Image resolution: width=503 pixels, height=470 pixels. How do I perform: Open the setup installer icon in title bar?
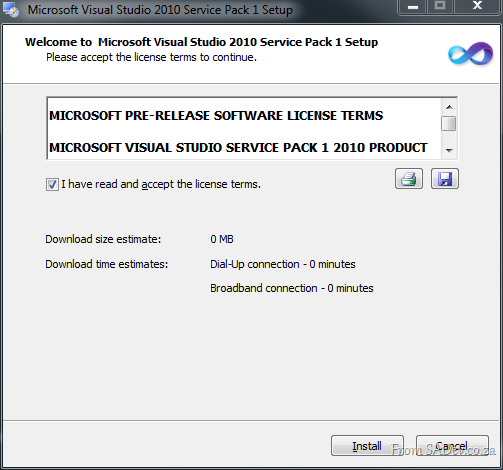[11, 9]
